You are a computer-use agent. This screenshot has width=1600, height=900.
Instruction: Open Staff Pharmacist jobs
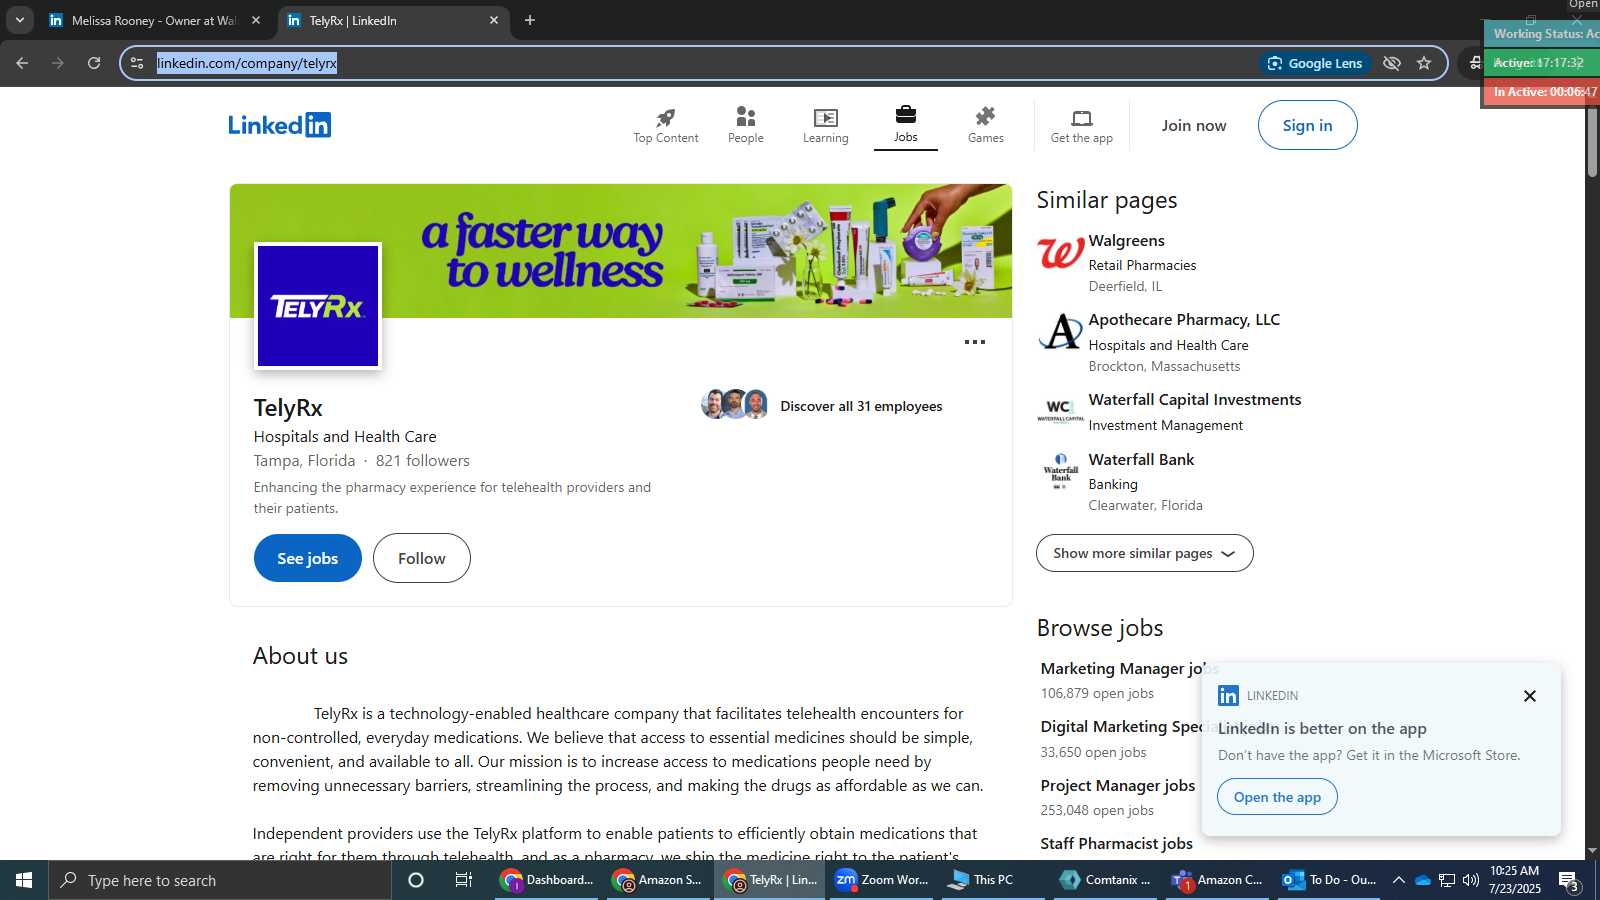tap(1116, 844)
